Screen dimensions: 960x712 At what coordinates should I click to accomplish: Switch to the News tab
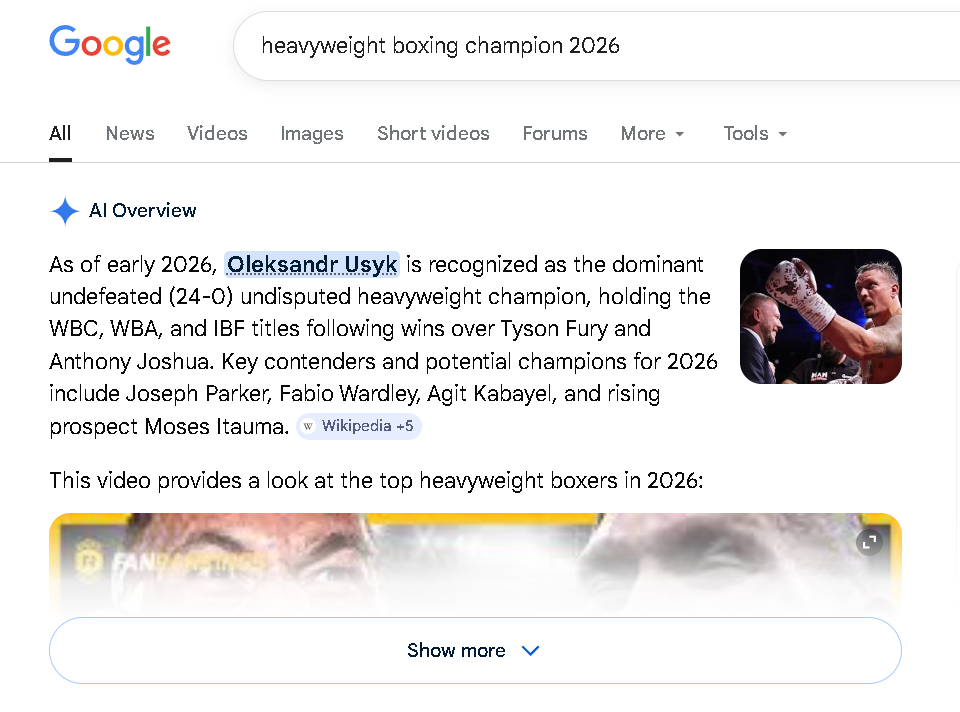coord(130,134)
